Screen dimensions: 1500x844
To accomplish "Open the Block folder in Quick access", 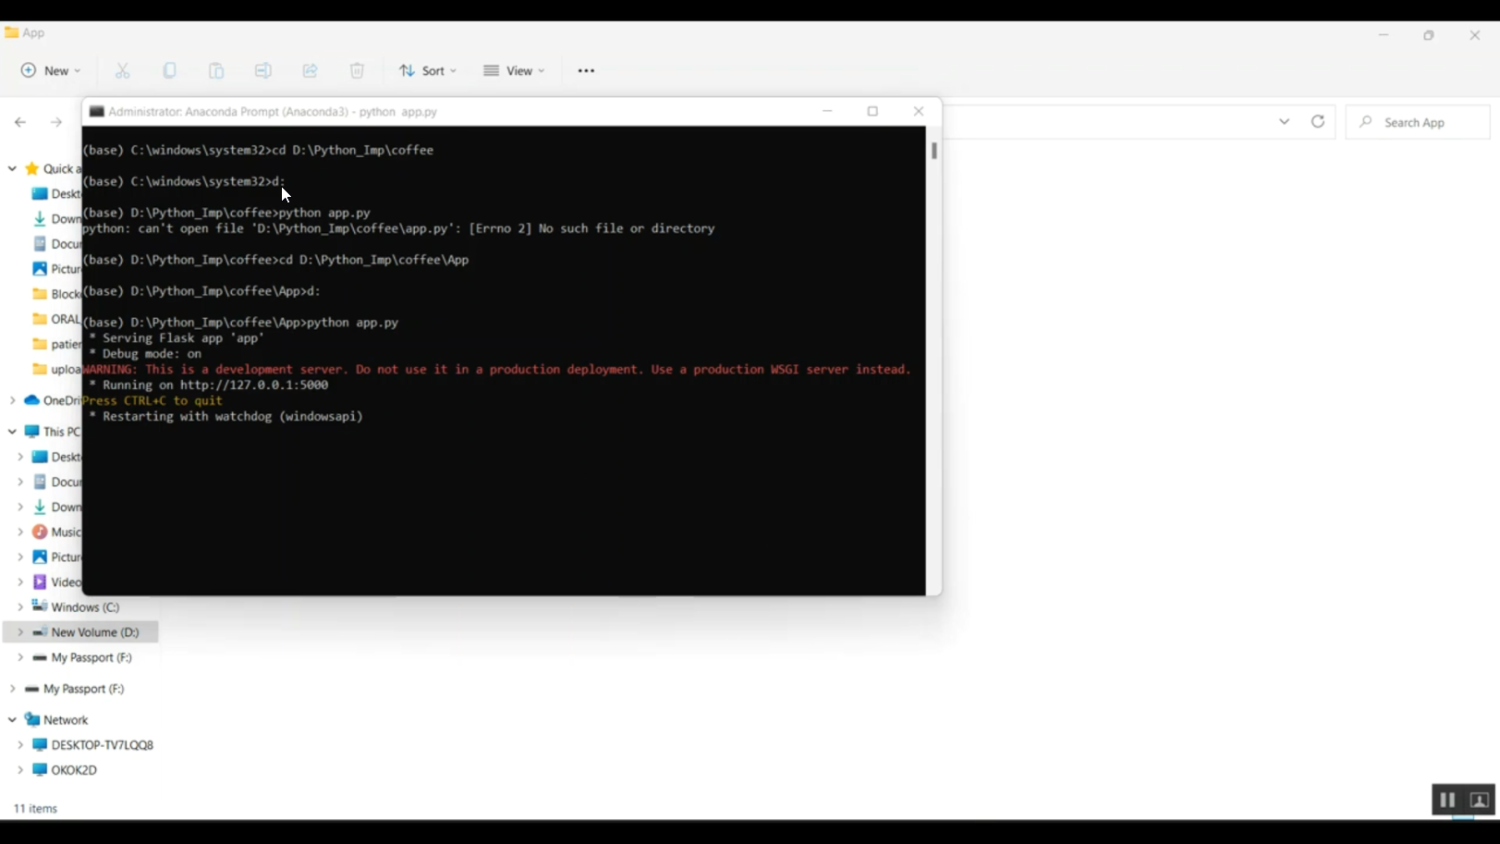I will pyautogui.click(x=56, y=294).
